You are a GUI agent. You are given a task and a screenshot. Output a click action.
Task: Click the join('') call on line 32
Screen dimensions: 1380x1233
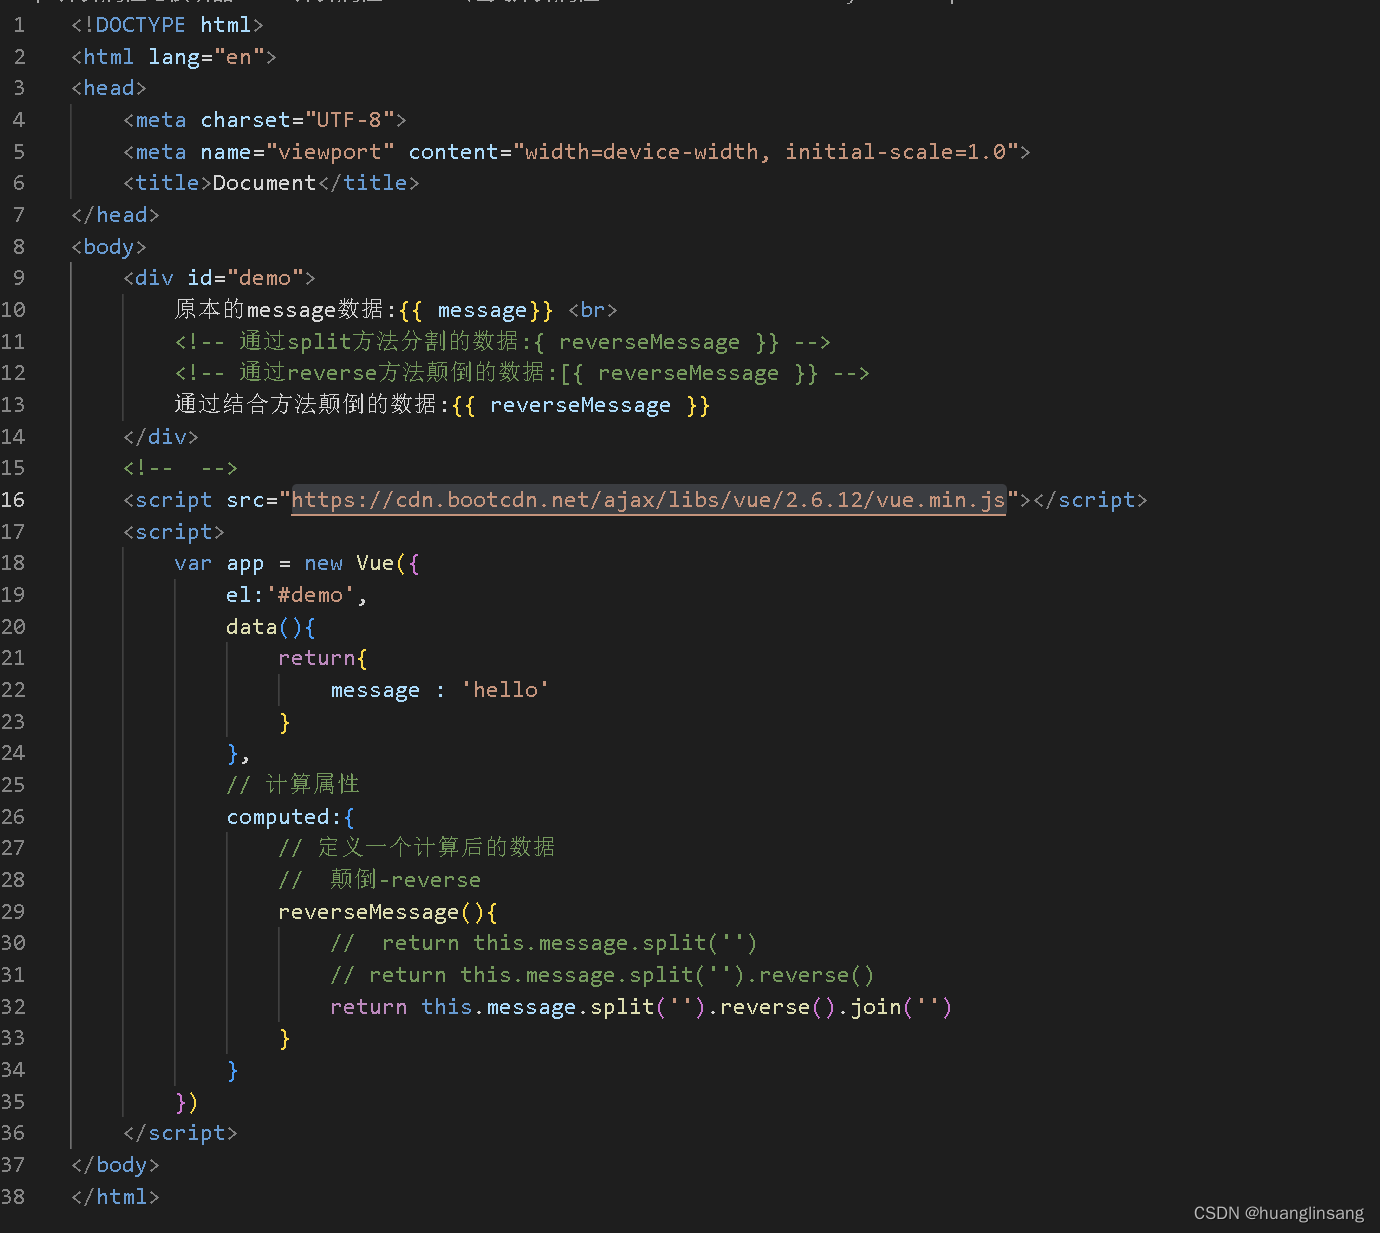coord(901,1007)
